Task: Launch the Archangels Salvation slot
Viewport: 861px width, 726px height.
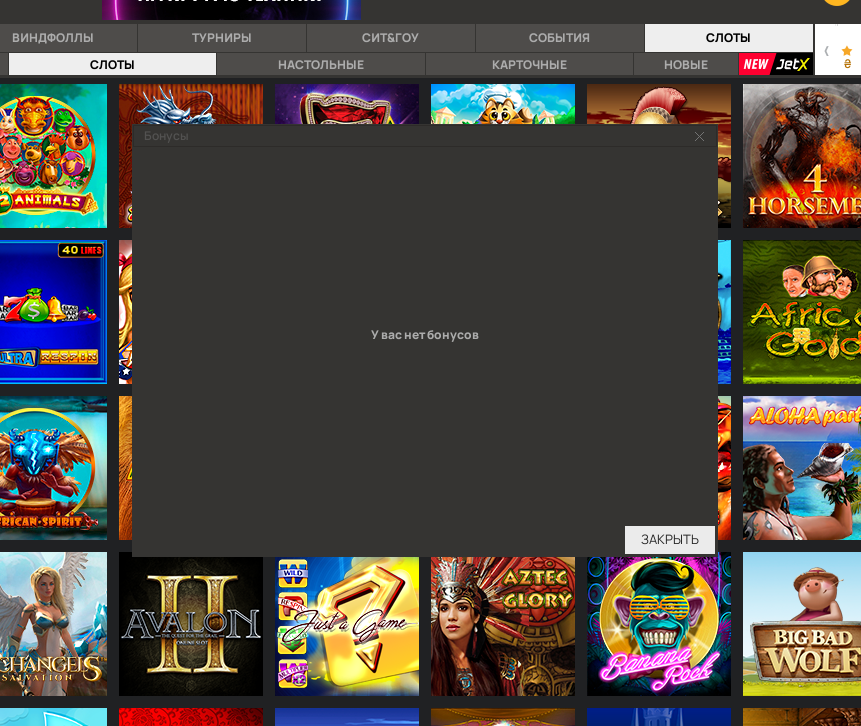Action: (x=53, y=624)
